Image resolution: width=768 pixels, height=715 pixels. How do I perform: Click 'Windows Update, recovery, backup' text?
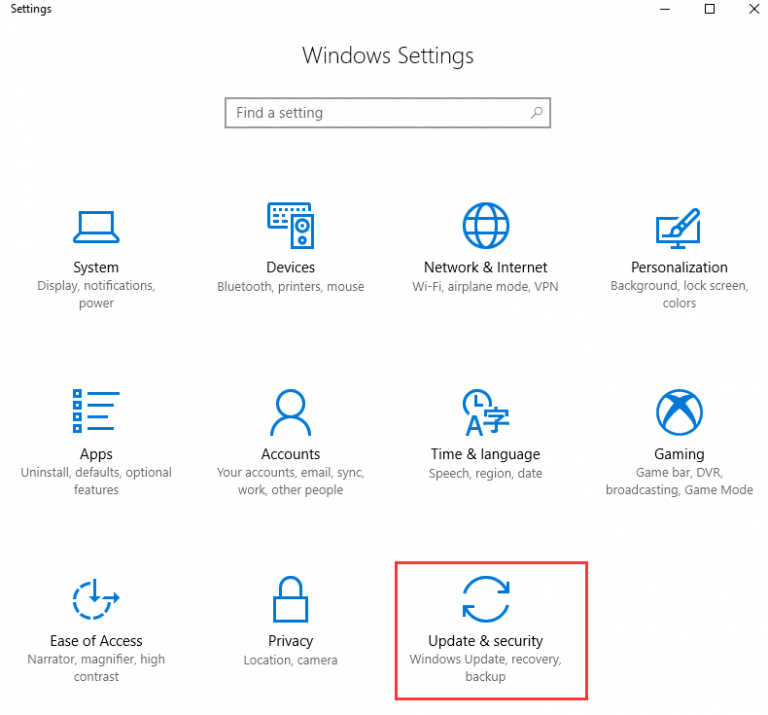pyautogui.click(x=485, y=668)
